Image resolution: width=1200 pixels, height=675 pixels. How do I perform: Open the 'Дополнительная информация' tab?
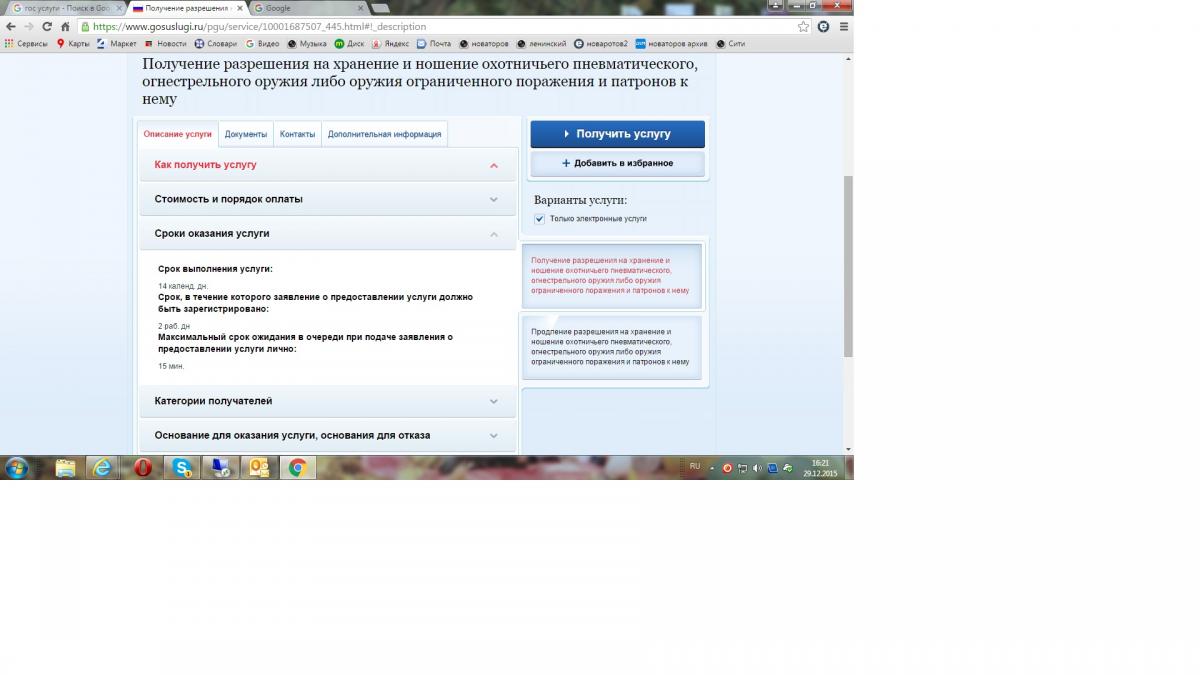384,134
